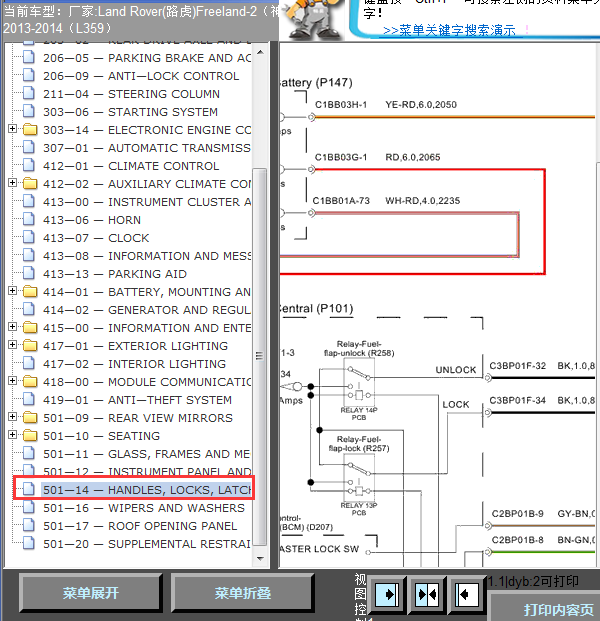The height and width of the screenshot is (621, 600).
Task: Open 501-11 Glass, Frames entry
Action: pos(147,454)
